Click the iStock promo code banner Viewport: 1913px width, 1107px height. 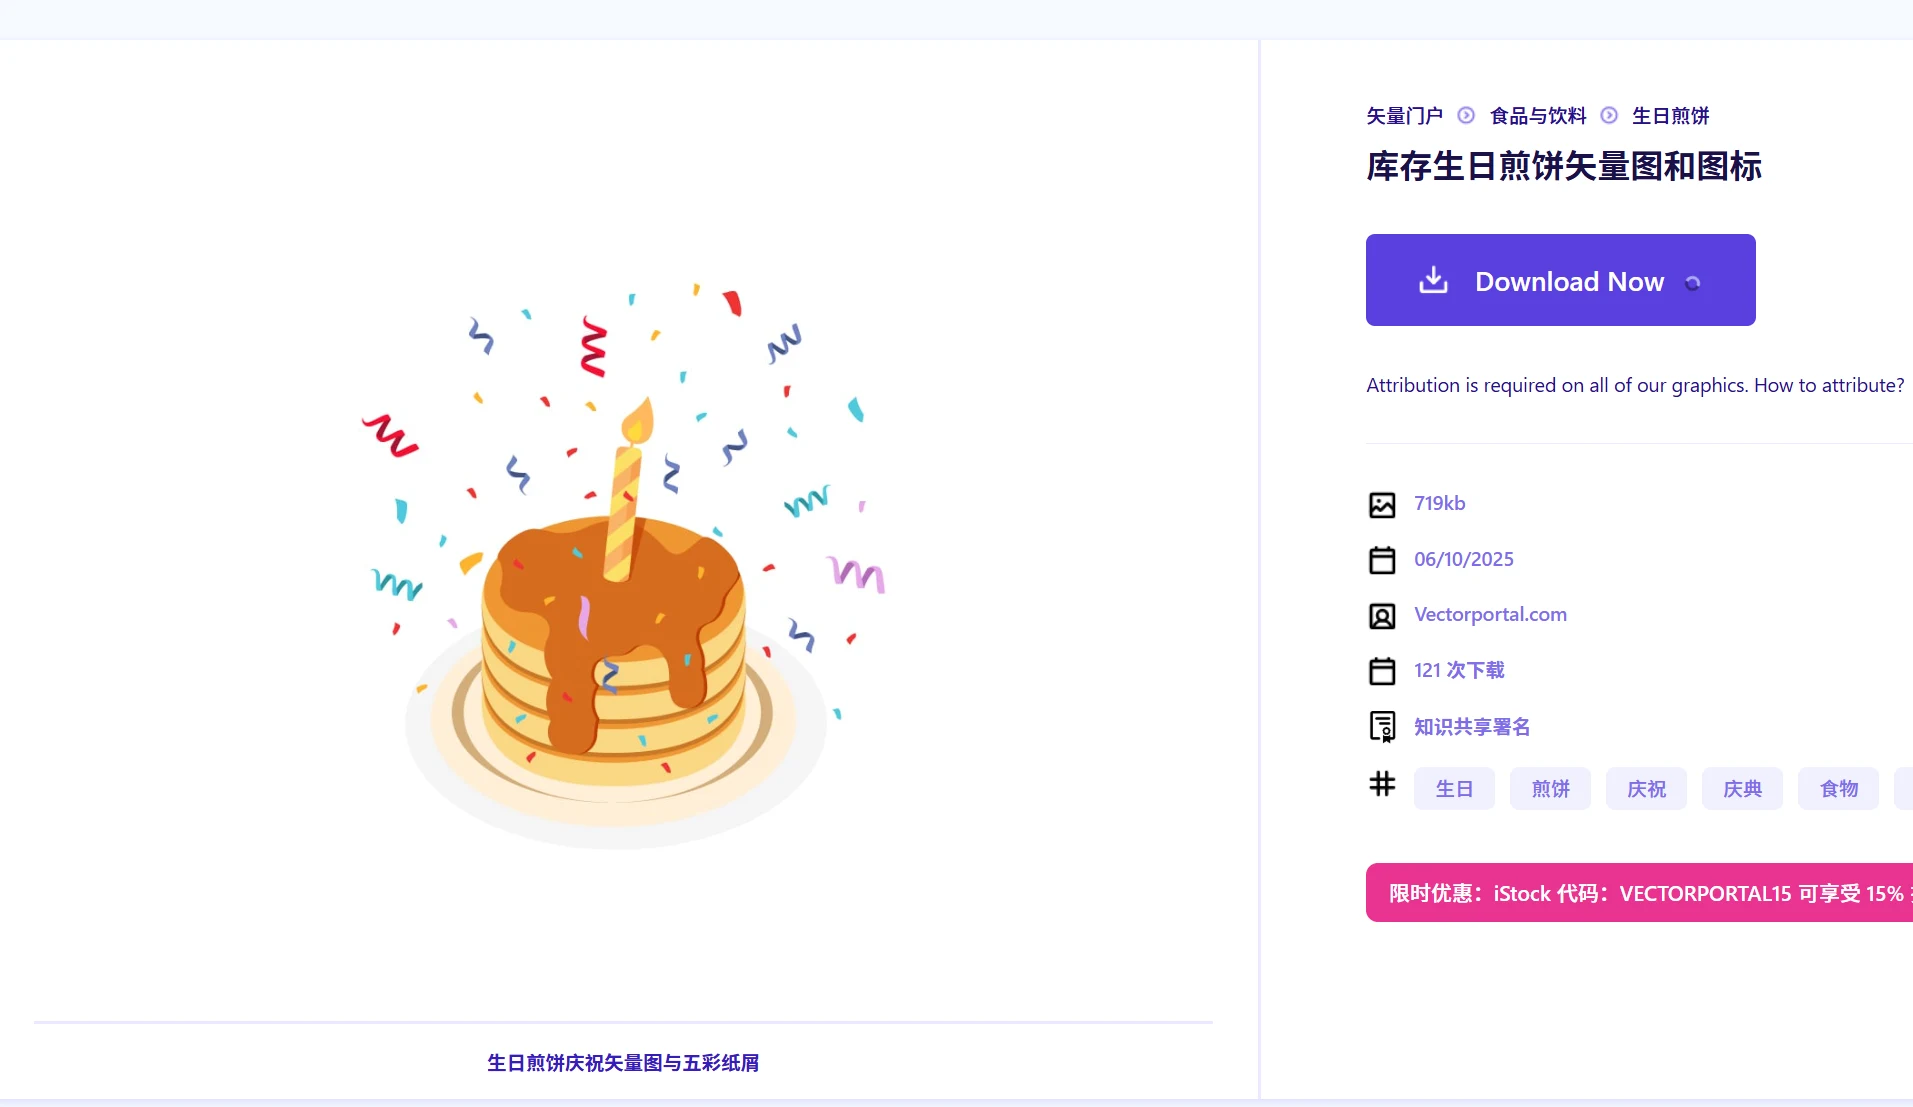click(1640, 893)
